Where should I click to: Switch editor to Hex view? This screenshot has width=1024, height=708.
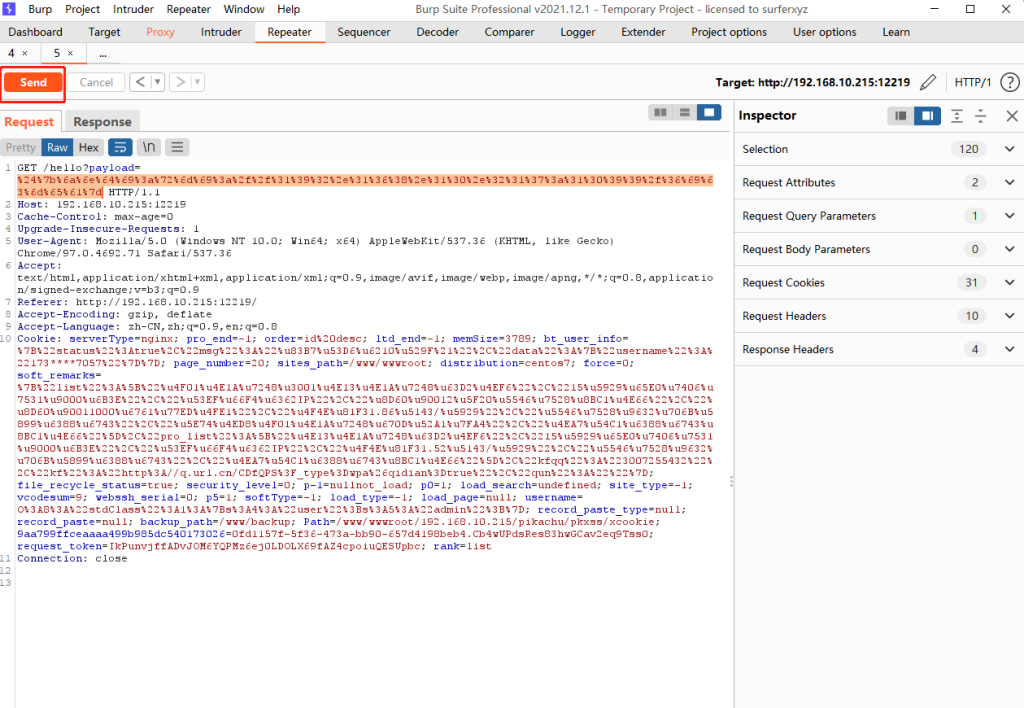coord(89,148)
